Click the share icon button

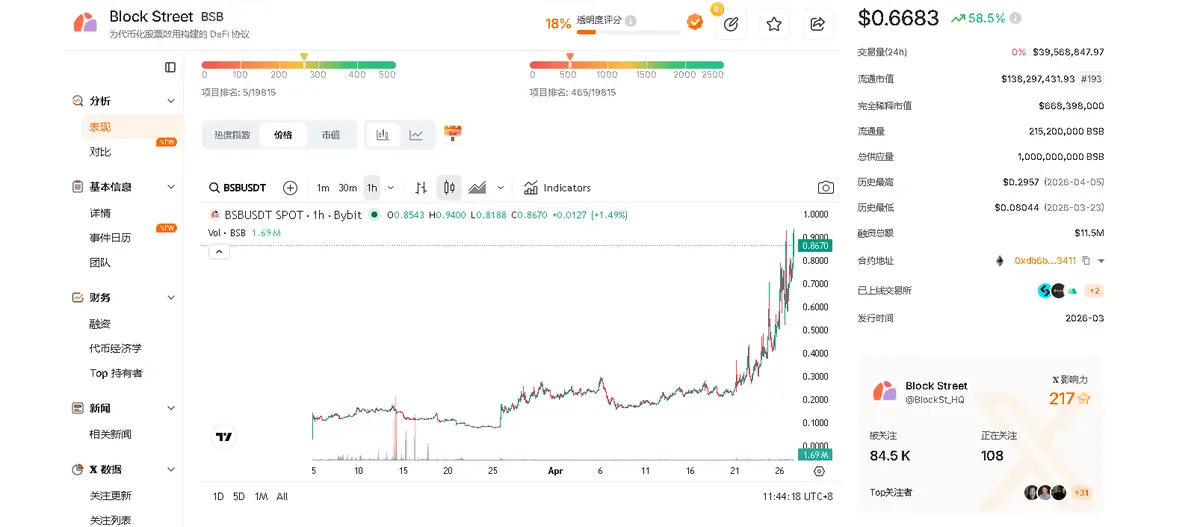click(817, 24)
